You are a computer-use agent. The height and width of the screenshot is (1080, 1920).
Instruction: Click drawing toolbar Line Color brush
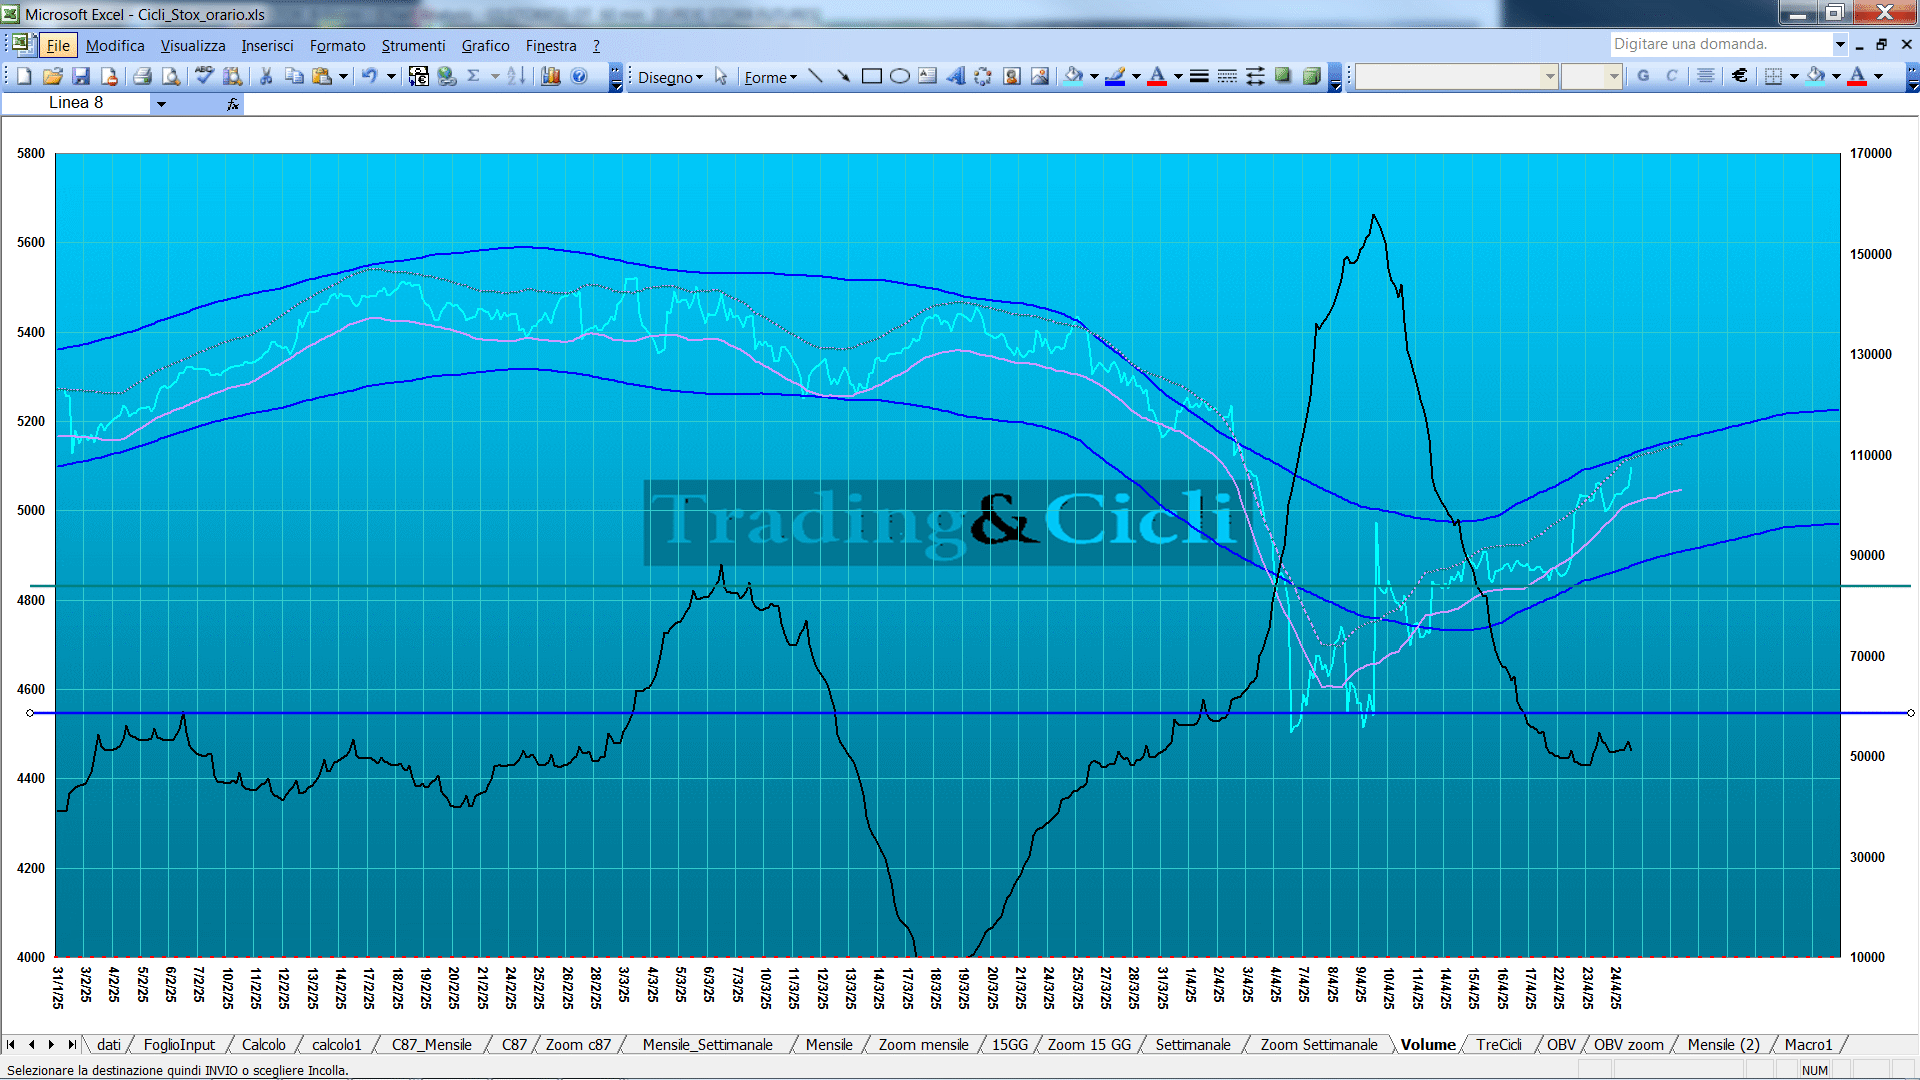[1116, 76]
